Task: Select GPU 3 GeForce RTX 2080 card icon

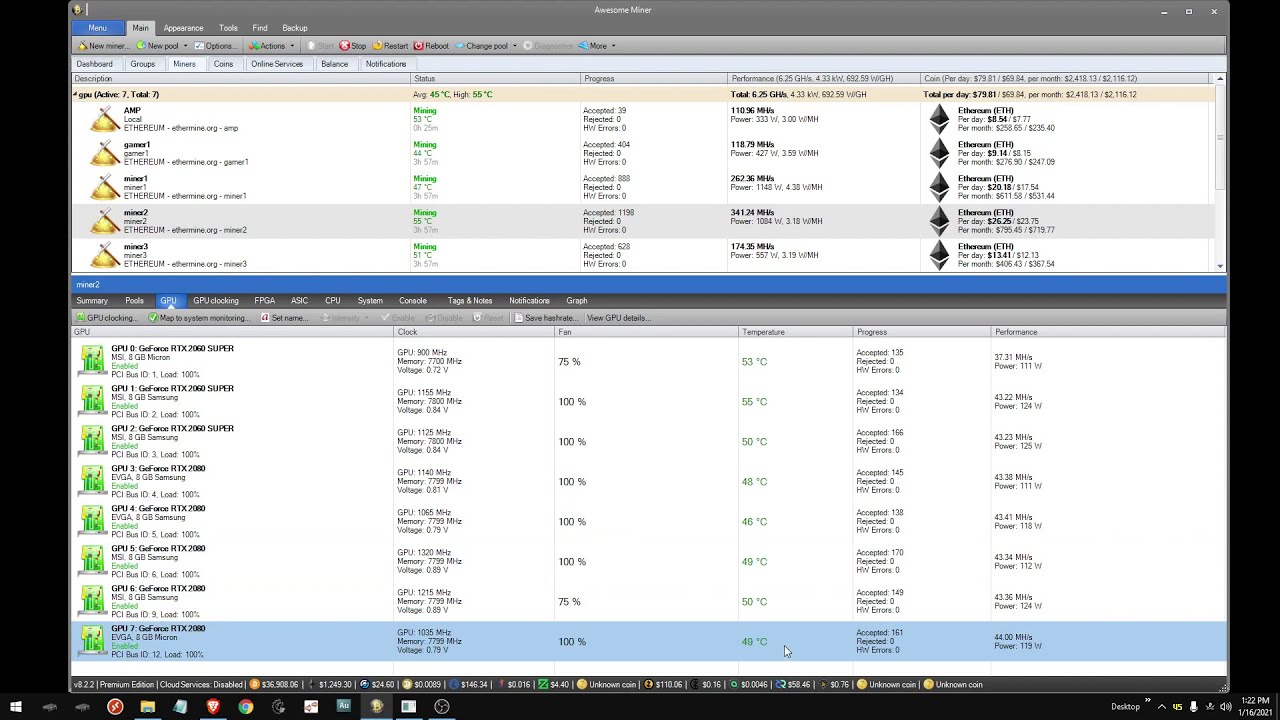Action: coord(92,481)
